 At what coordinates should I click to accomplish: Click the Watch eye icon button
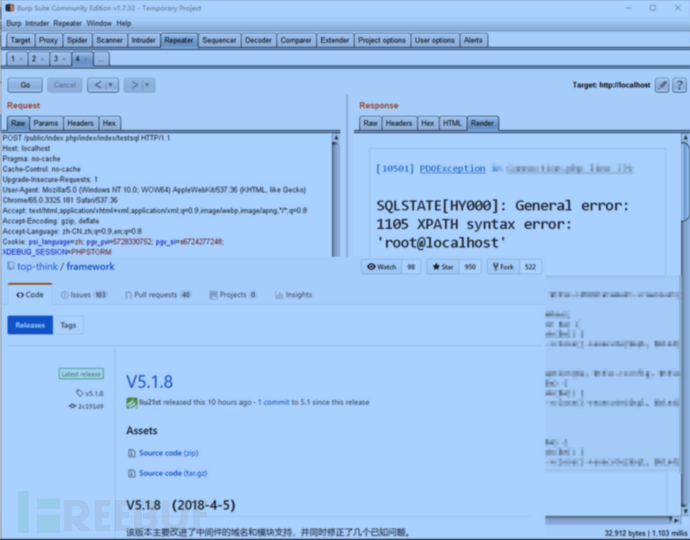pyautogui.click(x=382, y=267)
